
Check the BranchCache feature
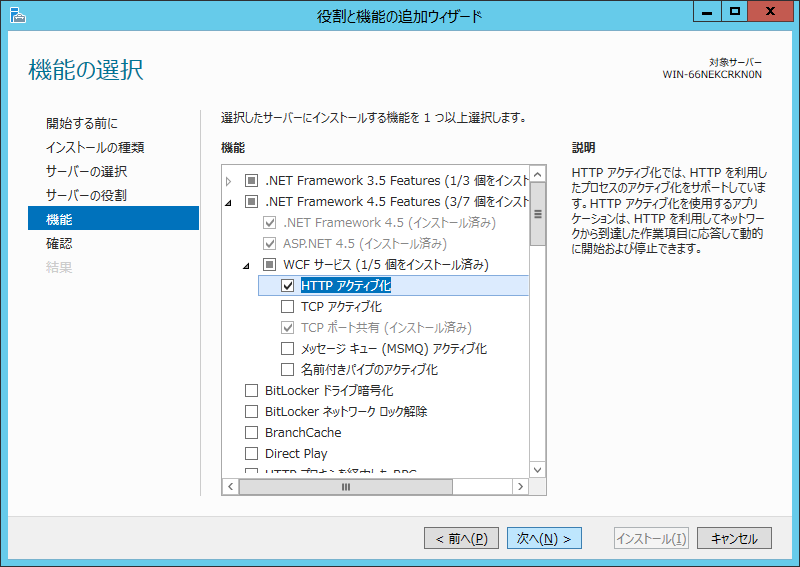(252, 433)
